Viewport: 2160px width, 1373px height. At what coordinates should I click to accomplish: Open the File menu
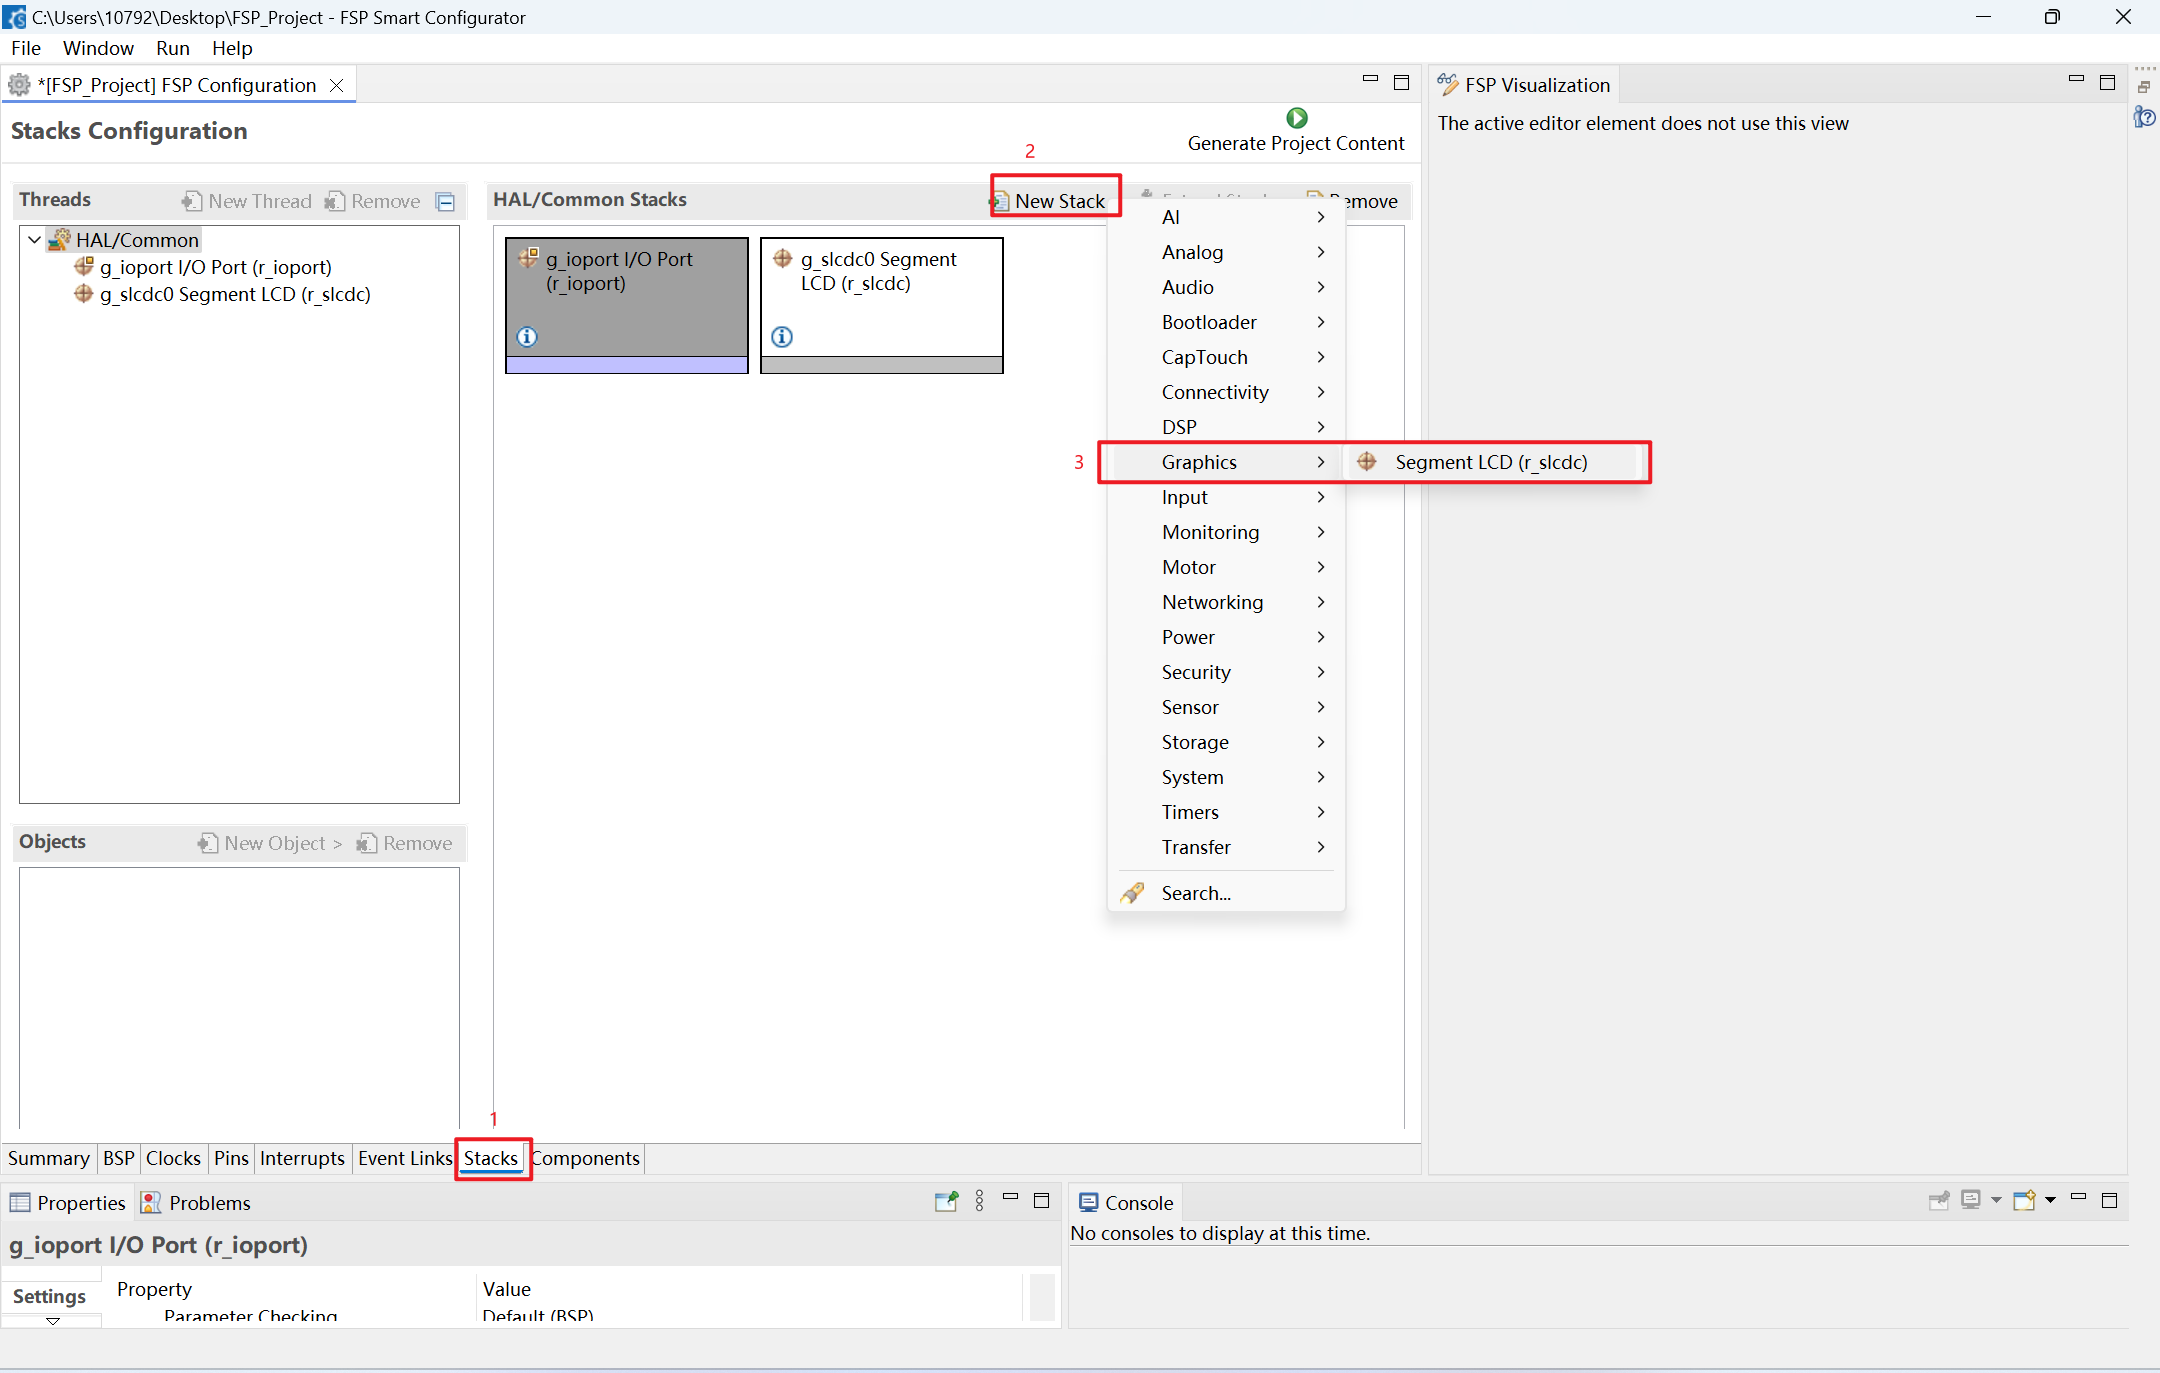(26, 48)
